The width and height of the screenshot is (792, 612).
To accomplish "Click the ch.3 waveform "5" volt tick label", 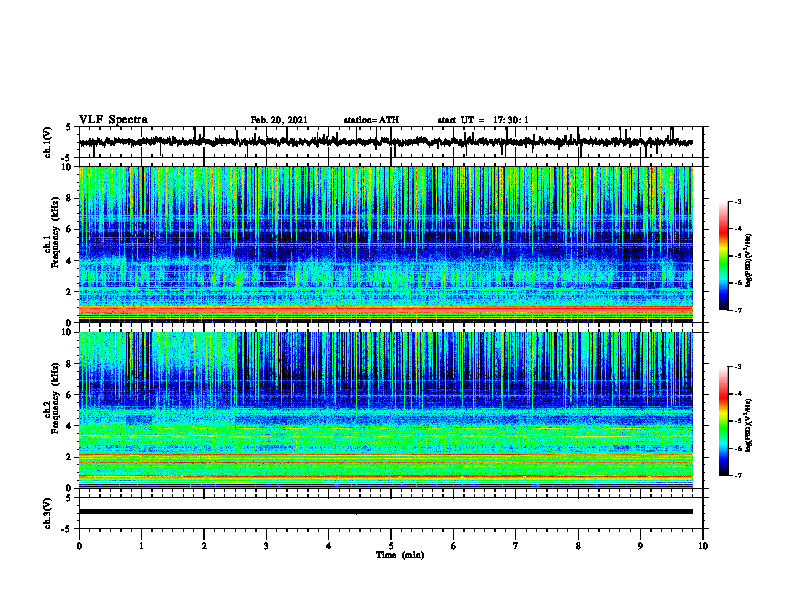I will click(69, 498).
